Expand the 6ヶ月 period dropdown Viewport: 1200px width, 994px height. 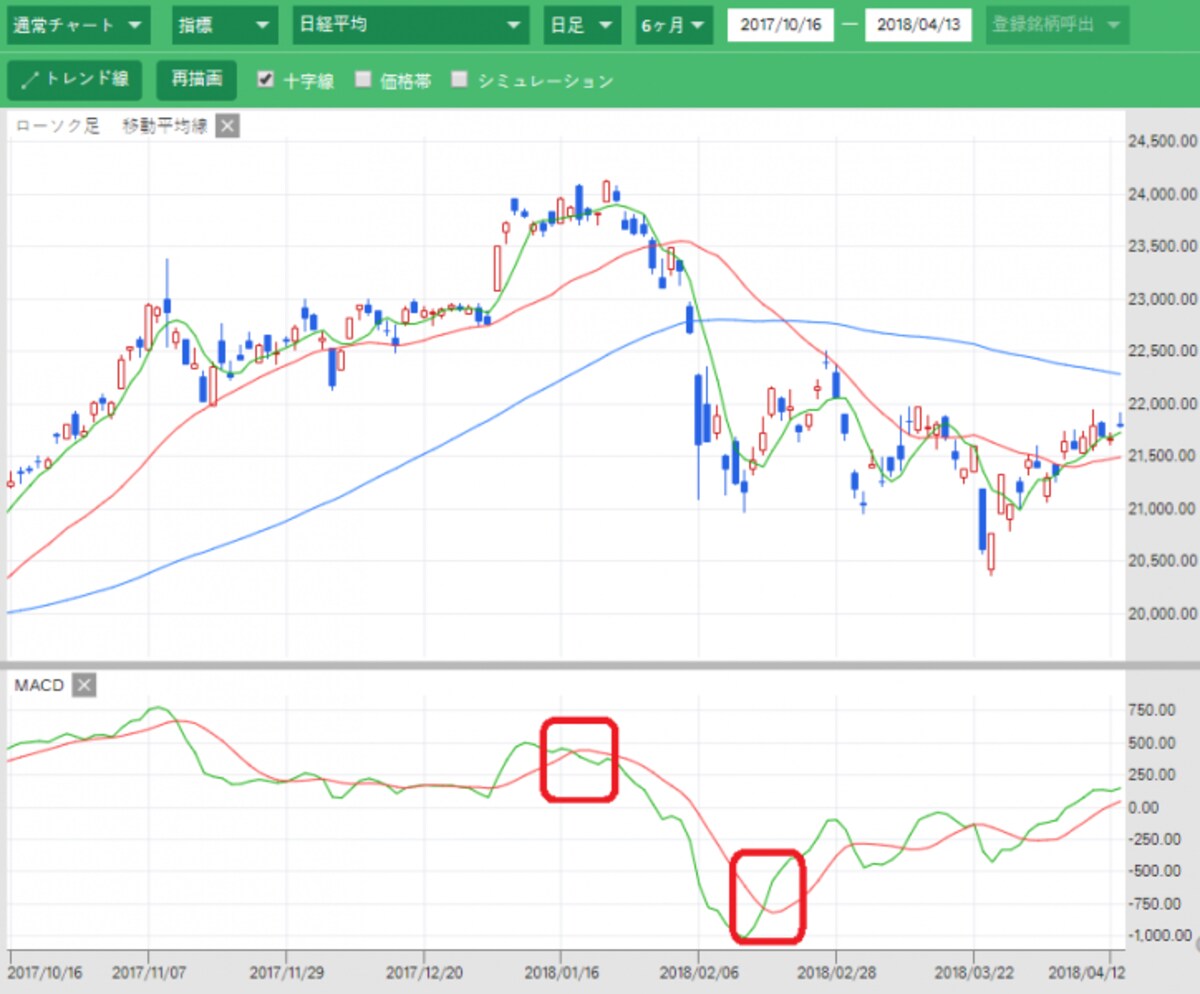click(x=674, y=25)
